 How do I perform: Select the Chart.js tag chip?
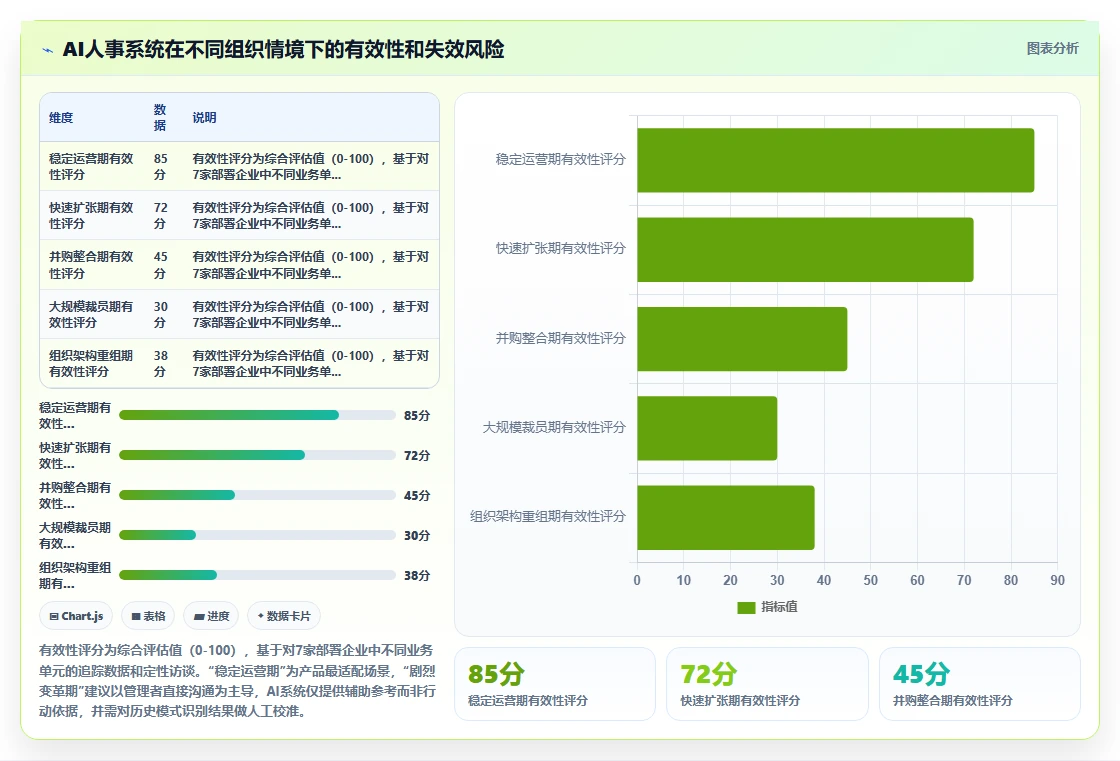[x=76, y=616]
